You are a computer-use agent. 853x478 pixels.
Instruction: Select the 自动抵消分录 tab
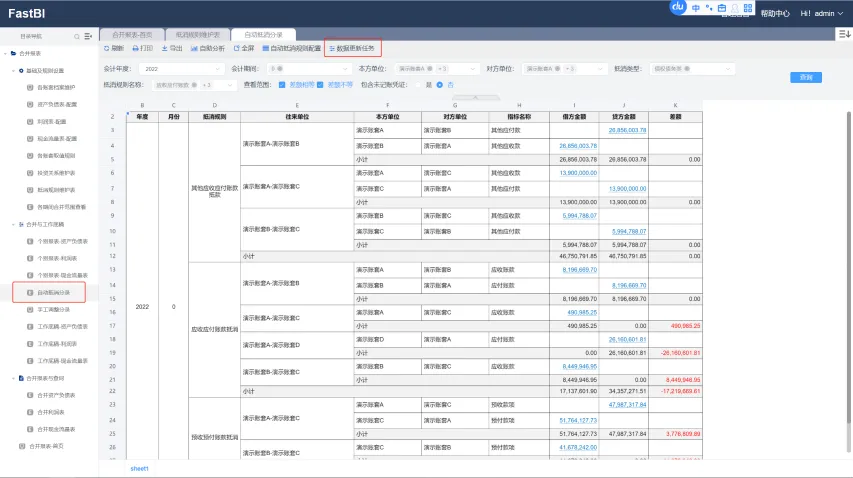click(263, 35)
